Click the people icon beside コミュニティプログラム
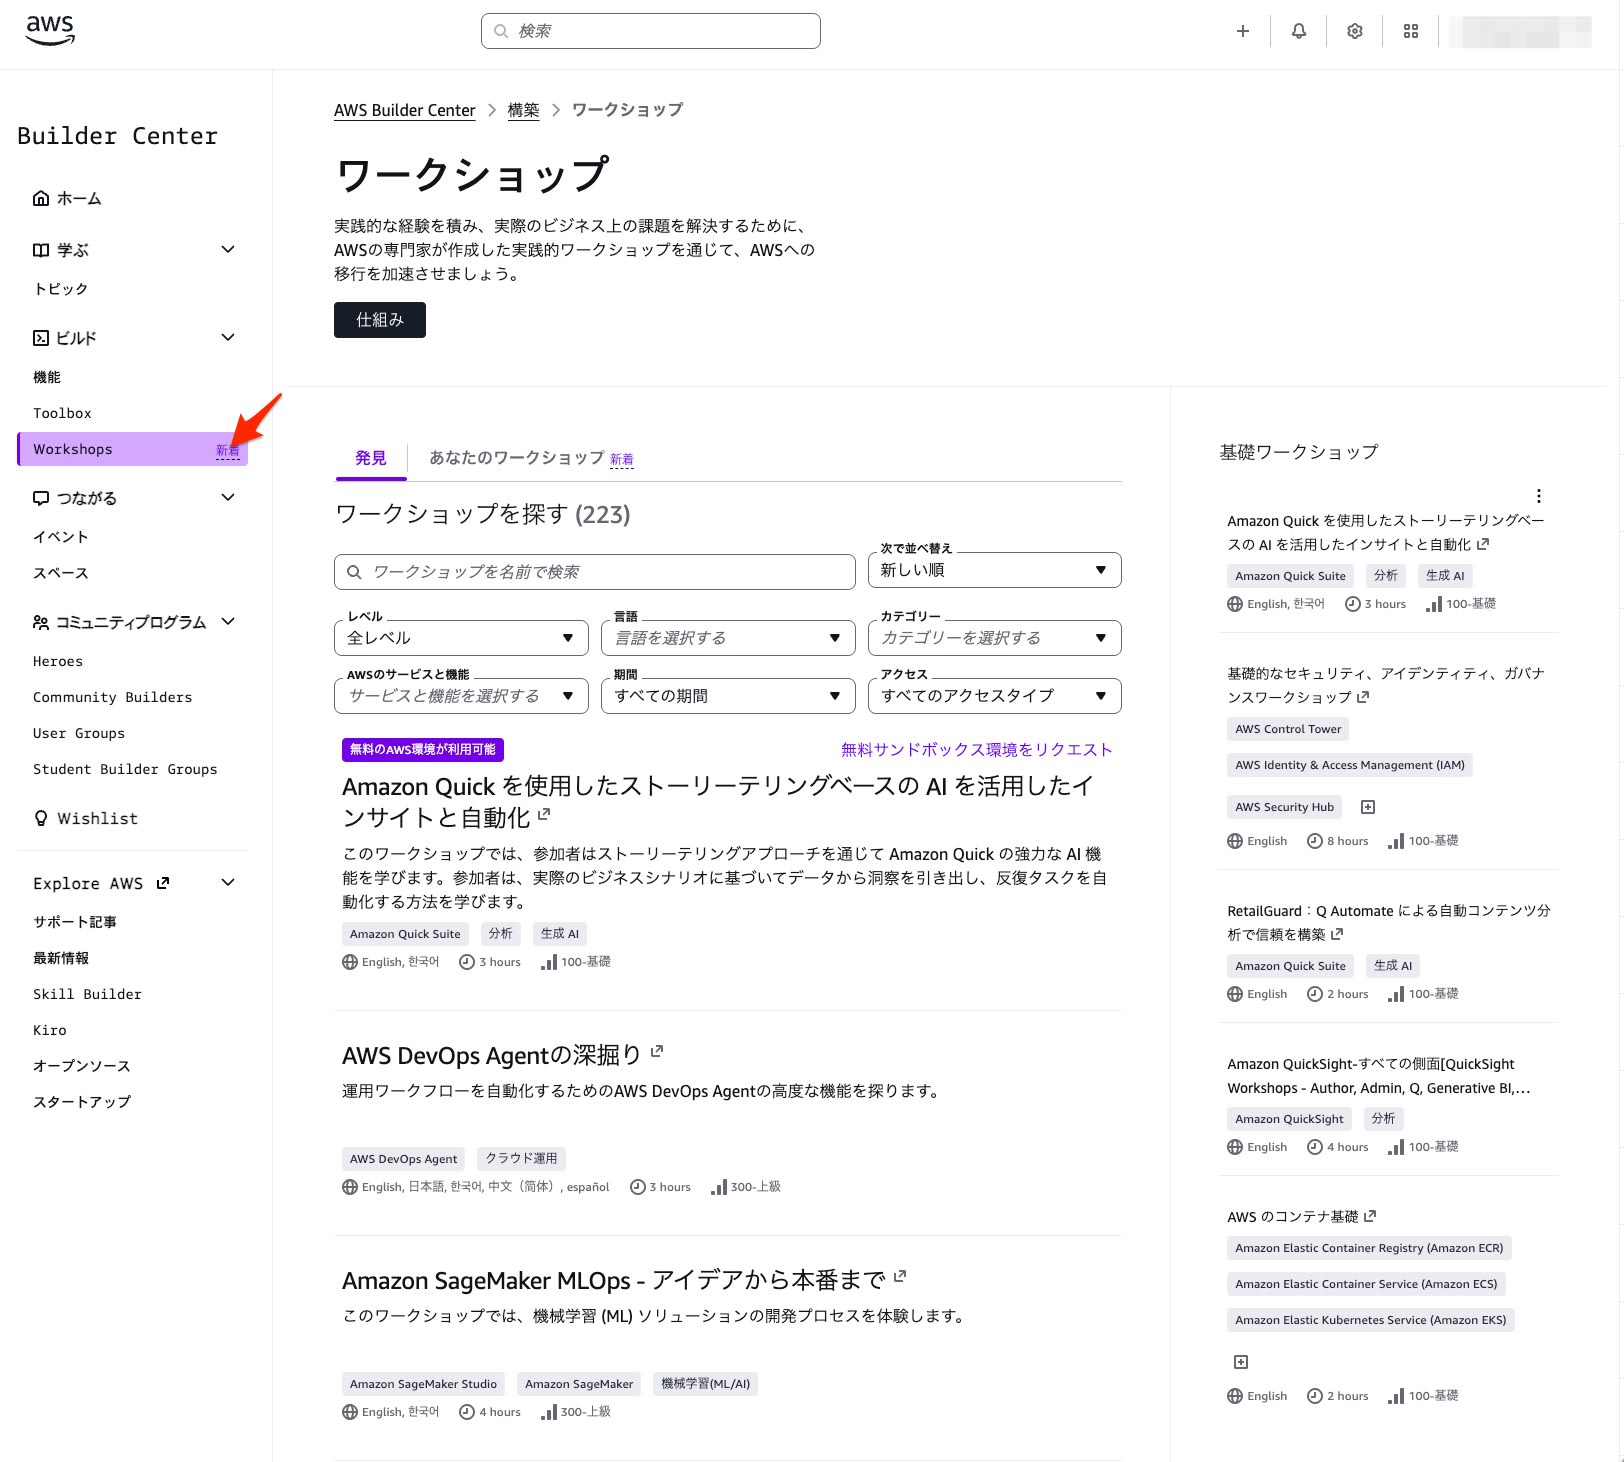 click(x=41, y=622)
